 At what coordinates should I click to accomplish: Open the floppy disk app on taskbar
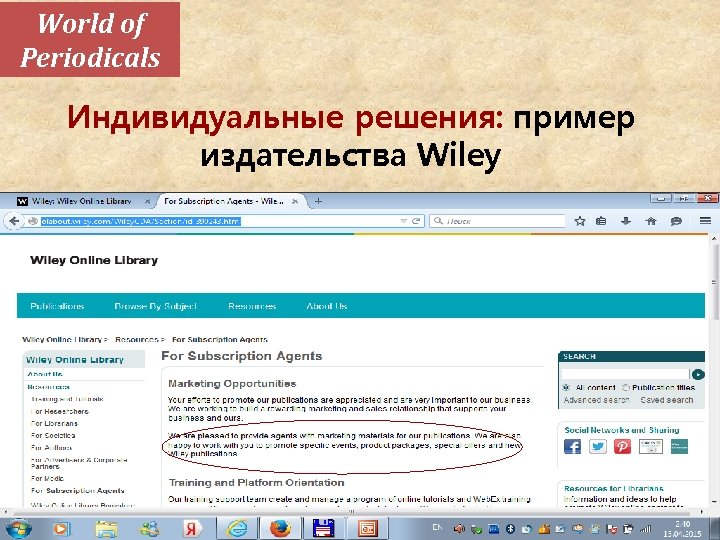tap(324, 529)
